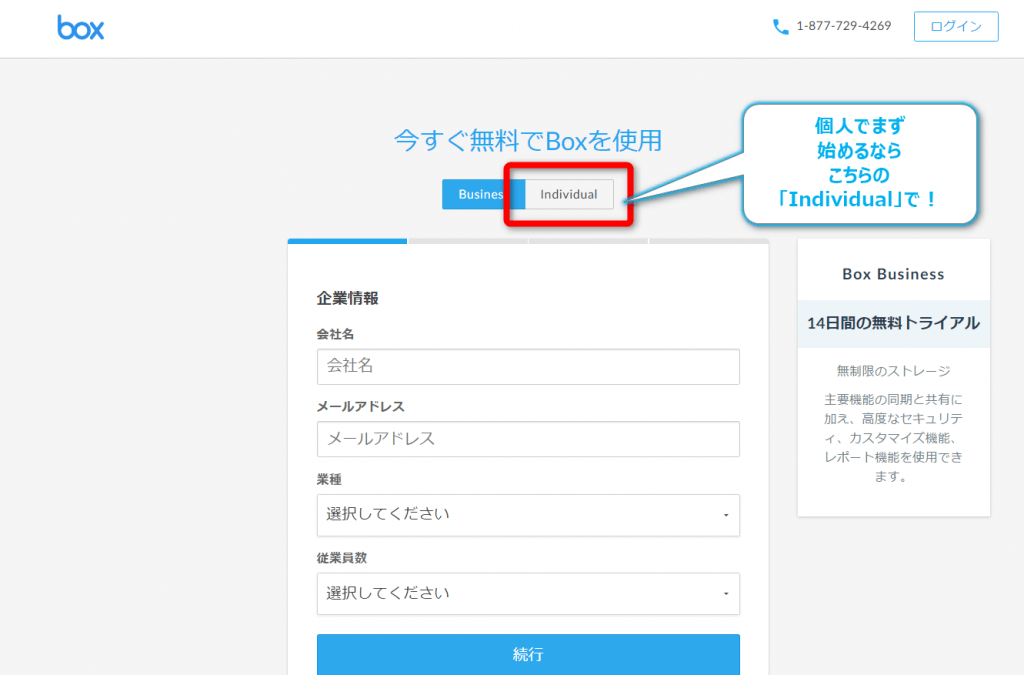Select the Individual plan toggle
Viewport: 1024px width, 675px height.
pyautogui.click(x=569, y=194)
